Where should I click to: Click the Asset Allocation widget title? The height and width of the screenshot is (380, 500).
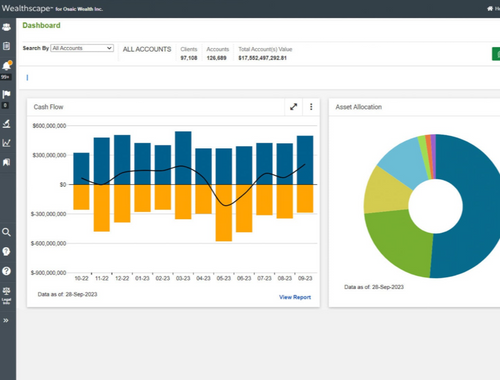(359, 107)
